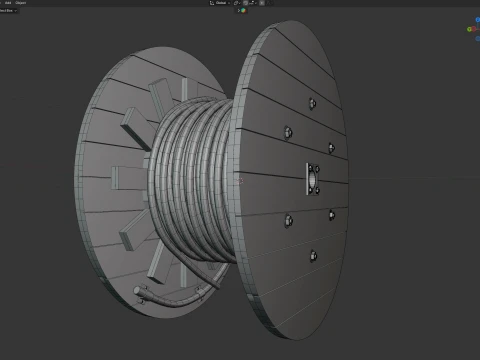Click the red X axis gizmo ball
This screenshot has height=360, width=480.
[x=474, y=29]
